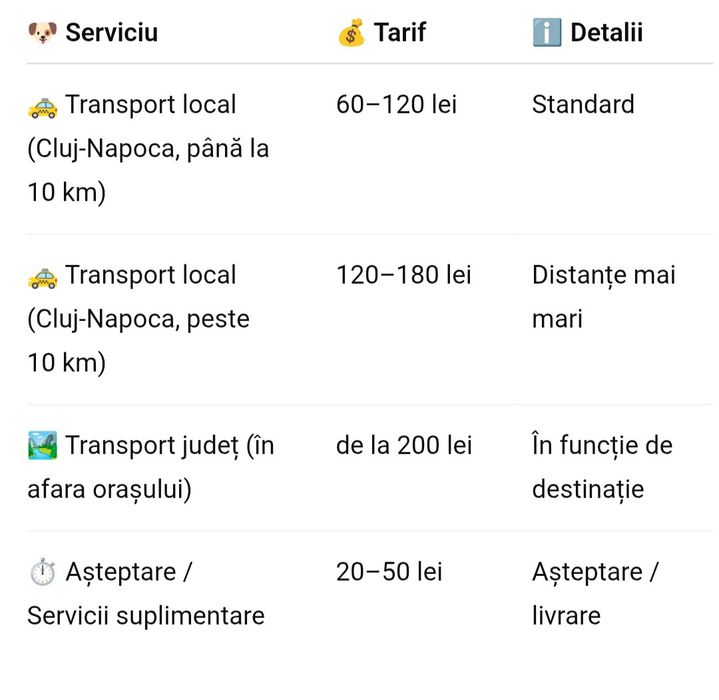719x700 pixels.
Task: Click taxi icon in the 'peste 10 km' row
Action: pos(43,276)
